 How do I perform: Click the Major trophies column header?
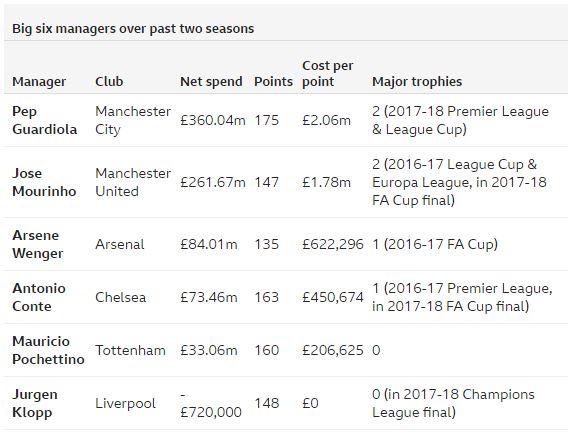417,81
